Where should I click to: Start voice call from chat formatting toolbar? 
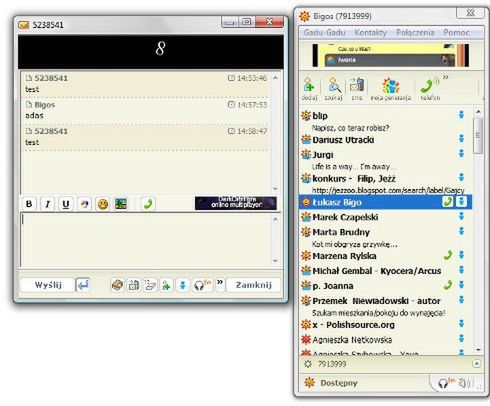148,204
